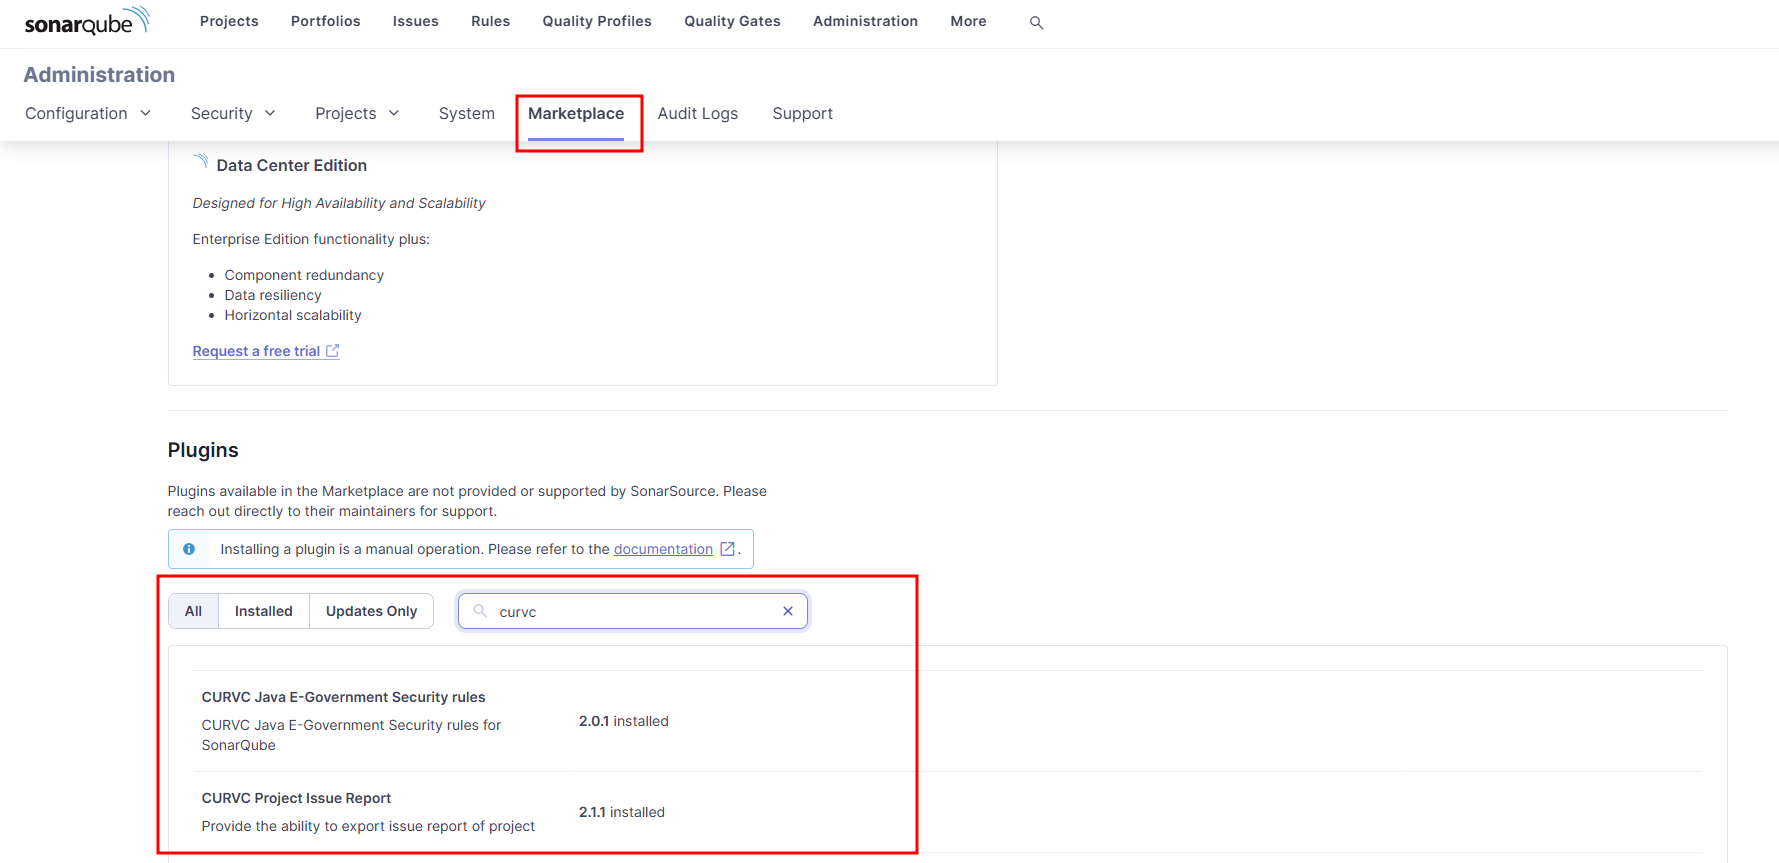The width and height of the screenshot is (1779, 863).
Task: Click CURVC Java E-Government Security rules title
Action: pos(343,697)
